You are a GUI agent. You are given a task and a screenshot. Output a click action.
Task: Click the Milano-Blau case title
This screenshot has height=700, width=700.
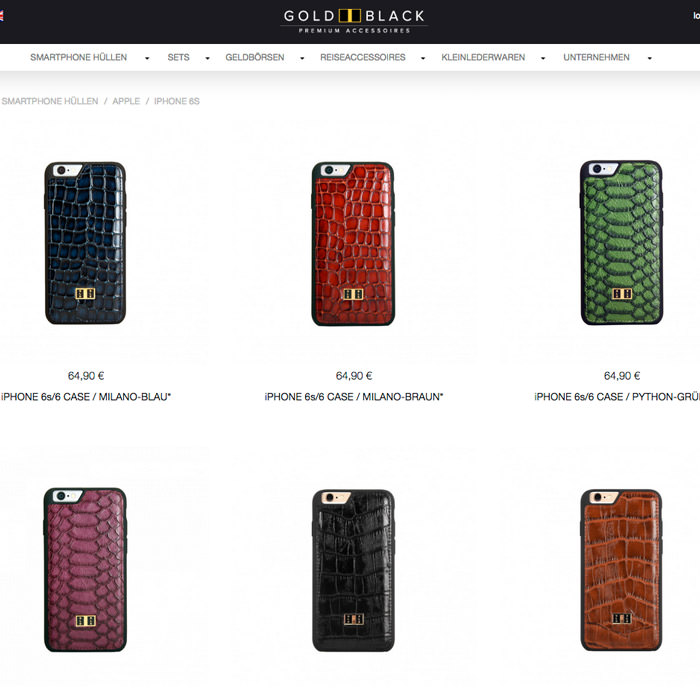[86, 397]
